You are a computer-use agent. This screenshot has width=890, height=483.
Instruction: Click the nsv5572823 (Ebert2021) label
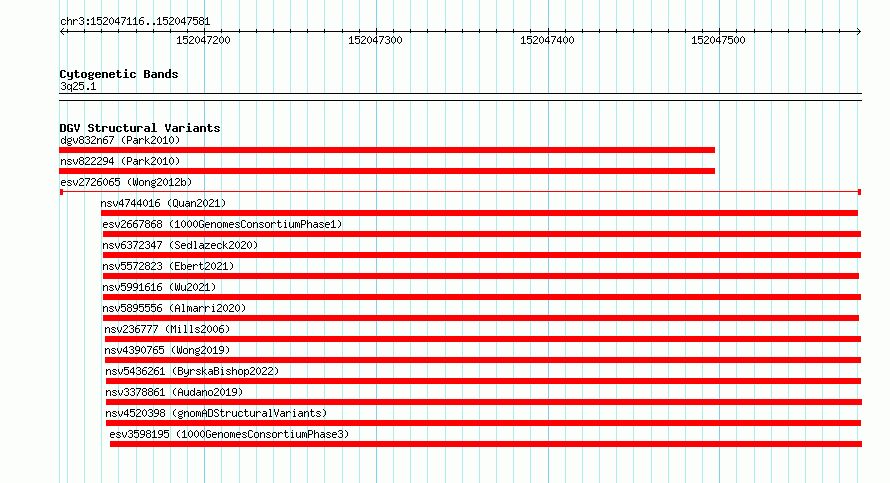pyautogui.click(x=168, y=266)
